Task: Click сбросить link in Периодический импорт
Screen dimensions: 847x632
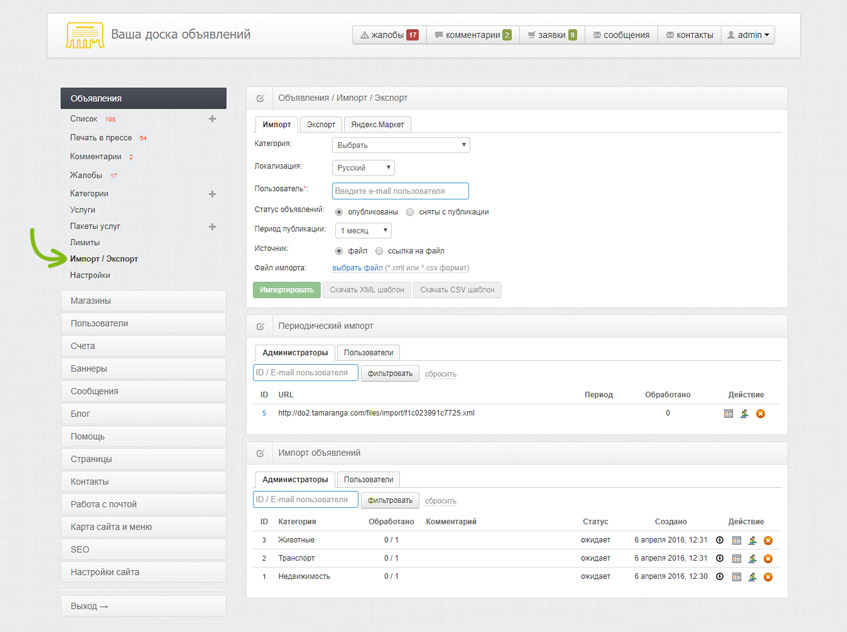Action: click(x=441, y=374)
